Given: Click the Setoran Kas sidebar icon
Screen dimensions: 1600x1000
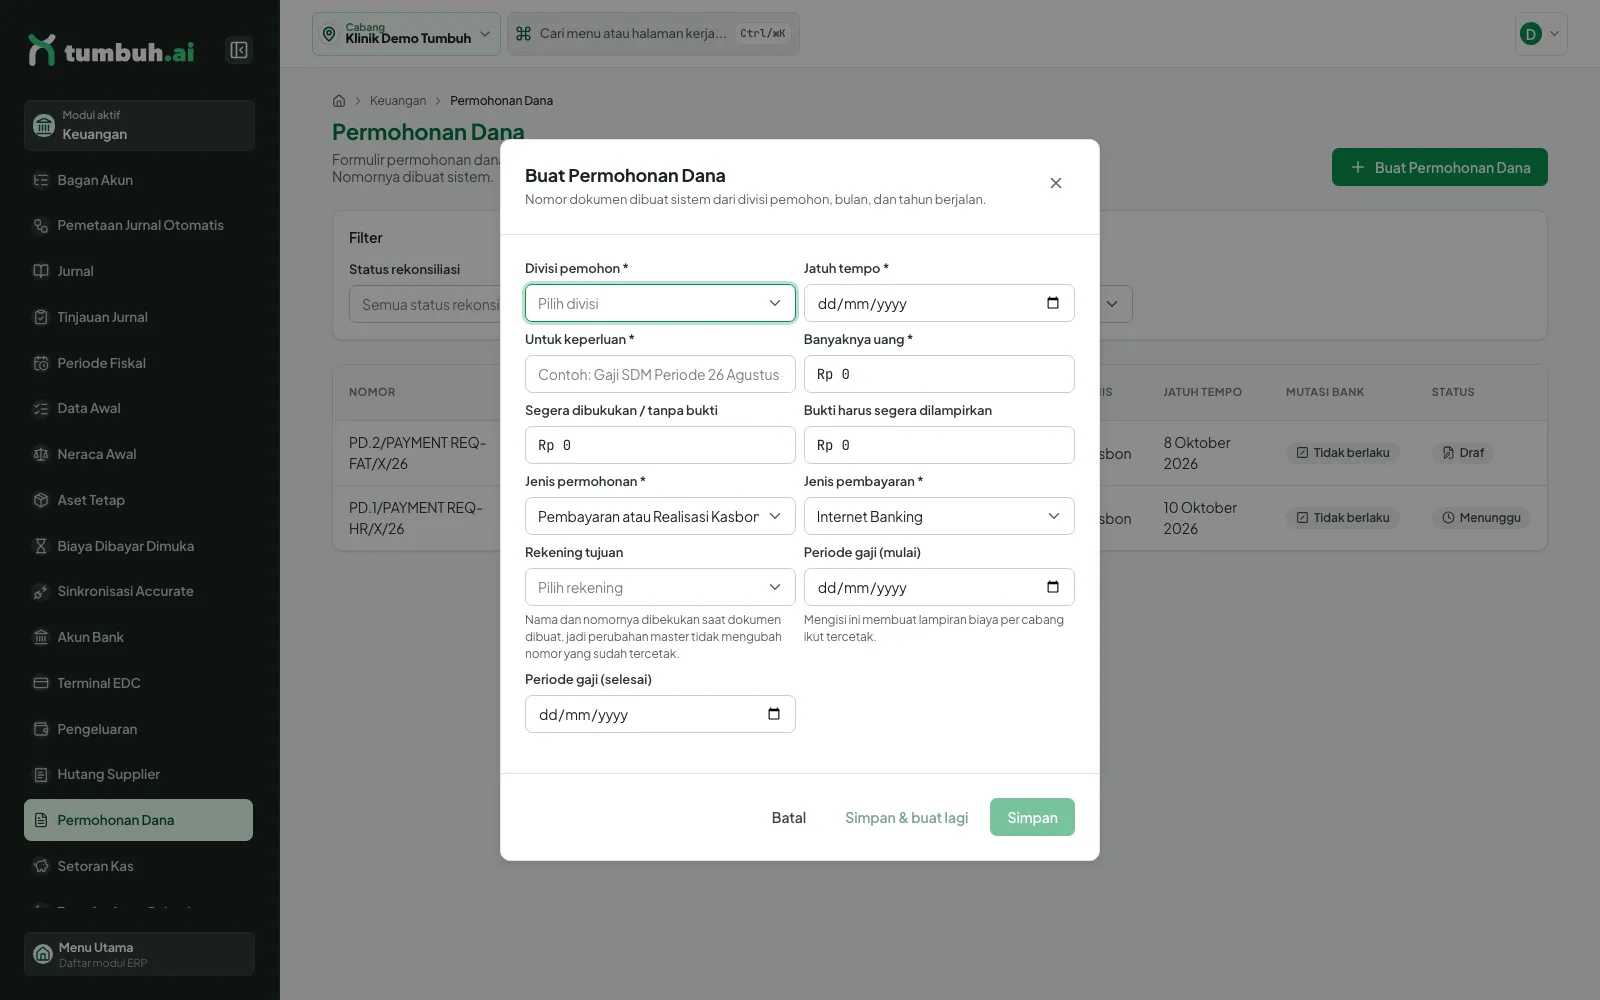Looking at the screenshot, I should pyautogui.click(x=41, y=866).
